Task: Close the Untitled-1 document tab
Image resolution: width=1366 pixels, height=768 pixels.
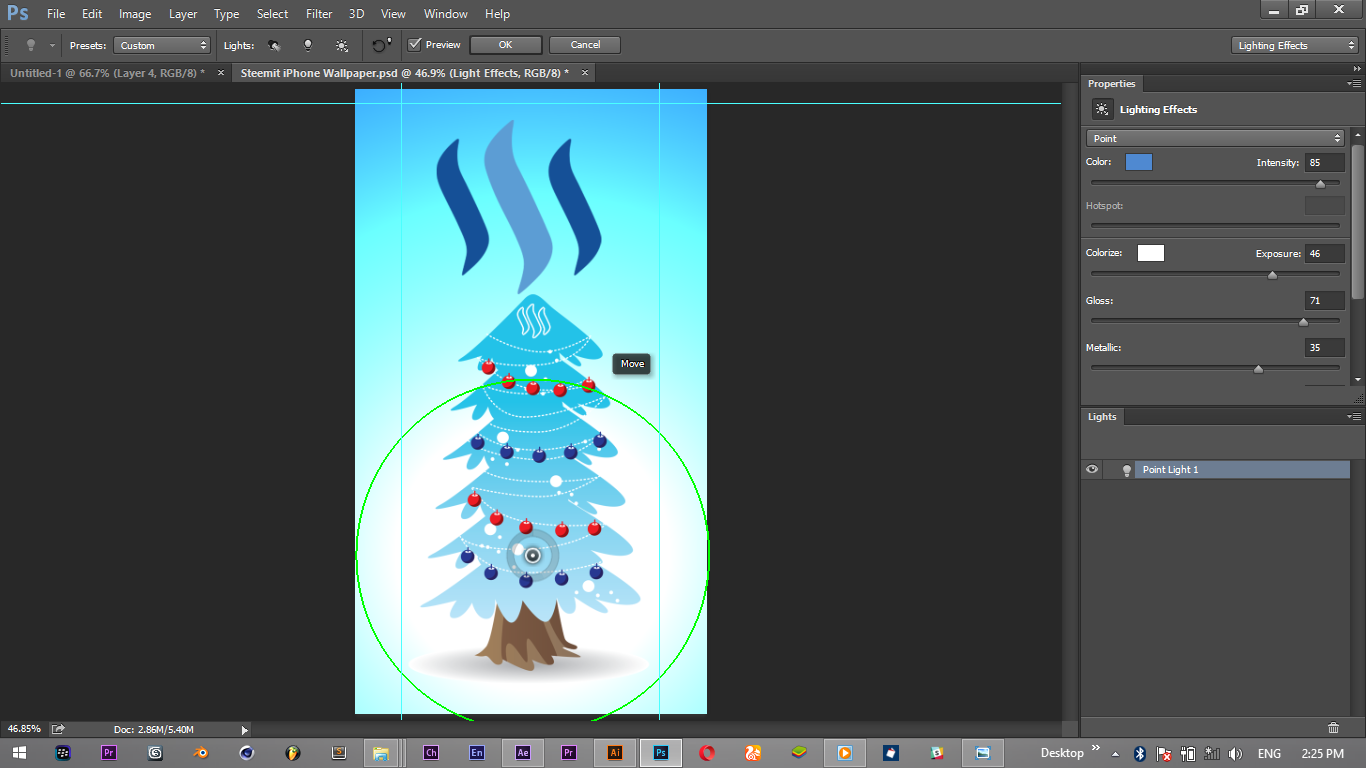Action: pos(221,73)
